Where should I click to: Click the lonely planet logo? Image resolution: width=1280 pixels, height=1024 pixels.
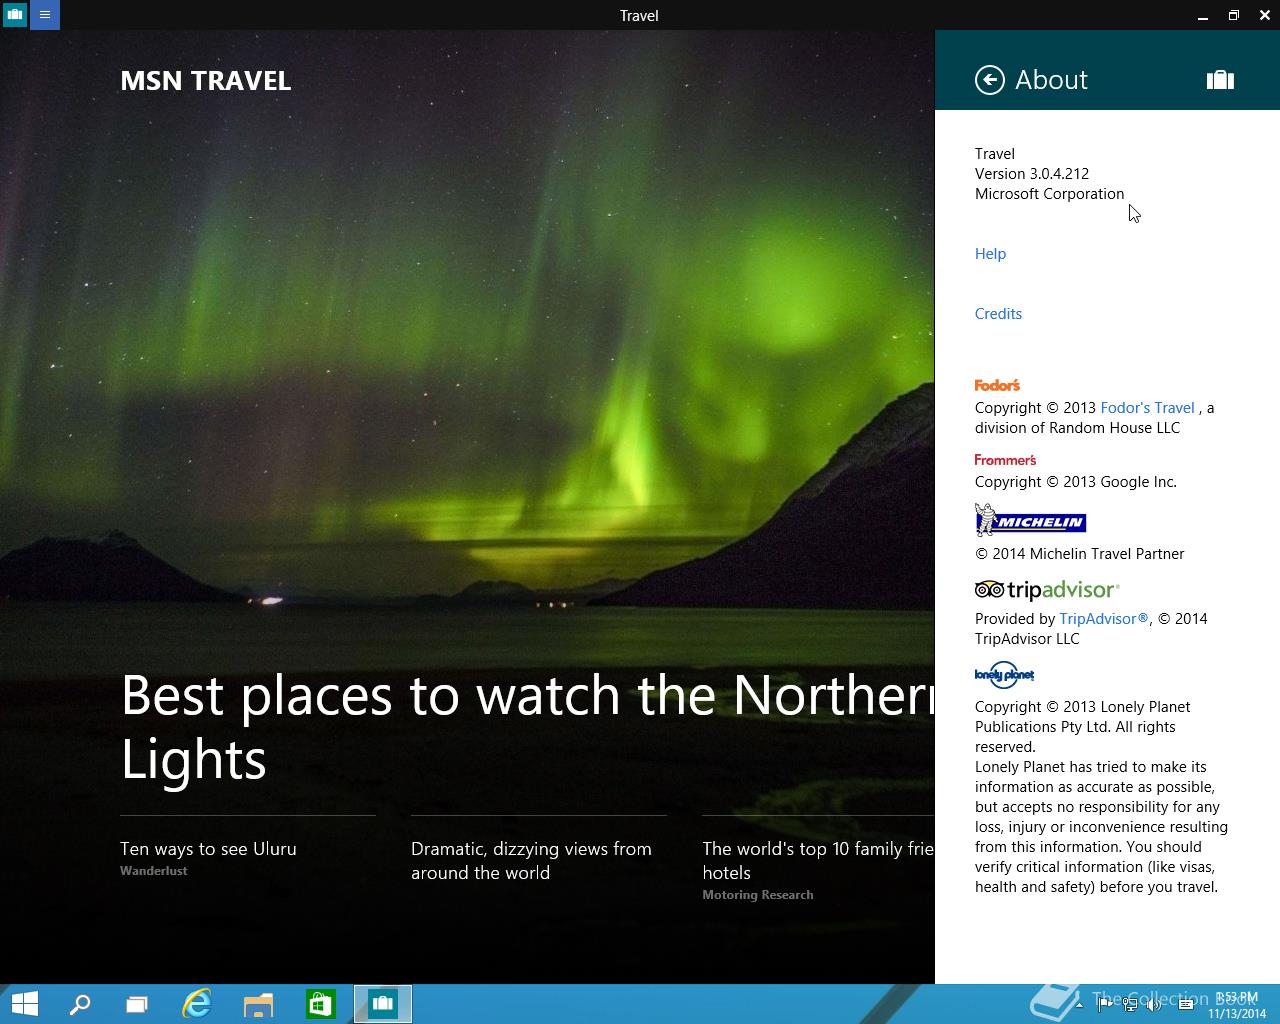tap(1004, 675)
